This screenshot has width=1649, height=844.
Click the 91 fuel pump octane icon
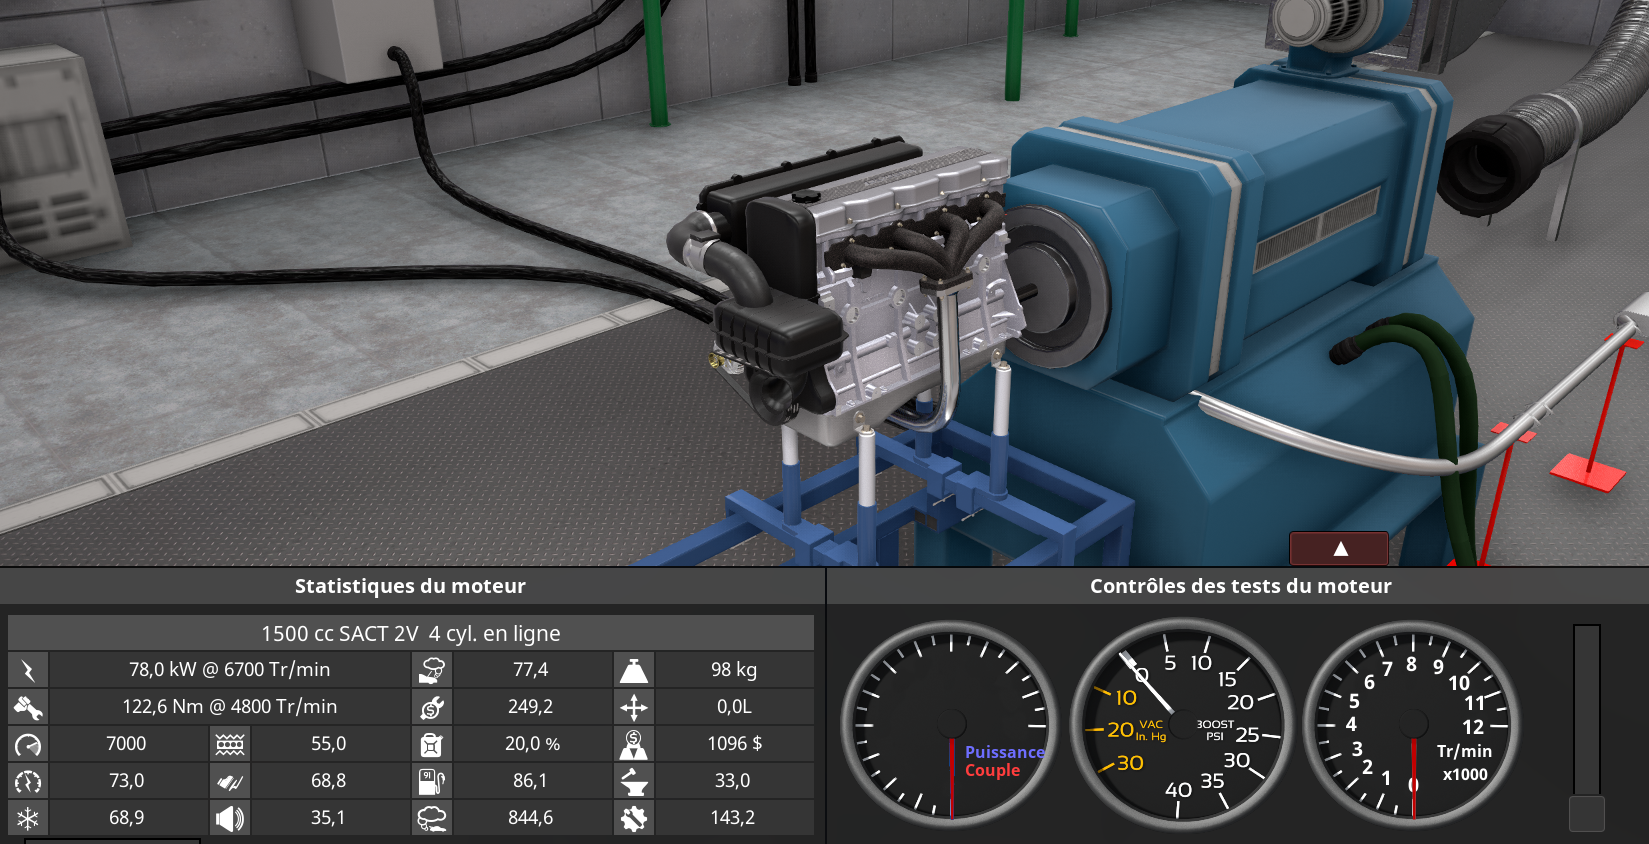pos(432,781)
